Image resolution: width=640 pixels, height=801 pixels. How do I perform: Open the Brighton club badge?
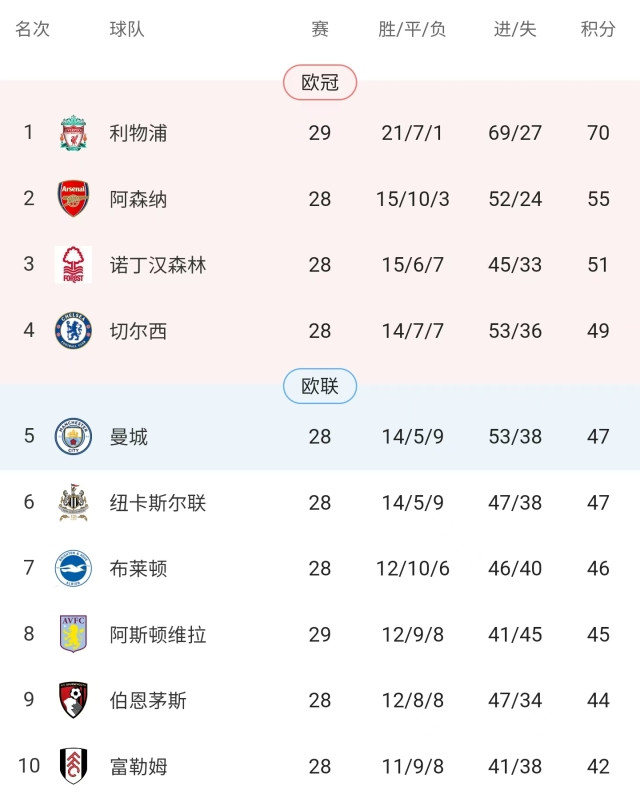74,568
